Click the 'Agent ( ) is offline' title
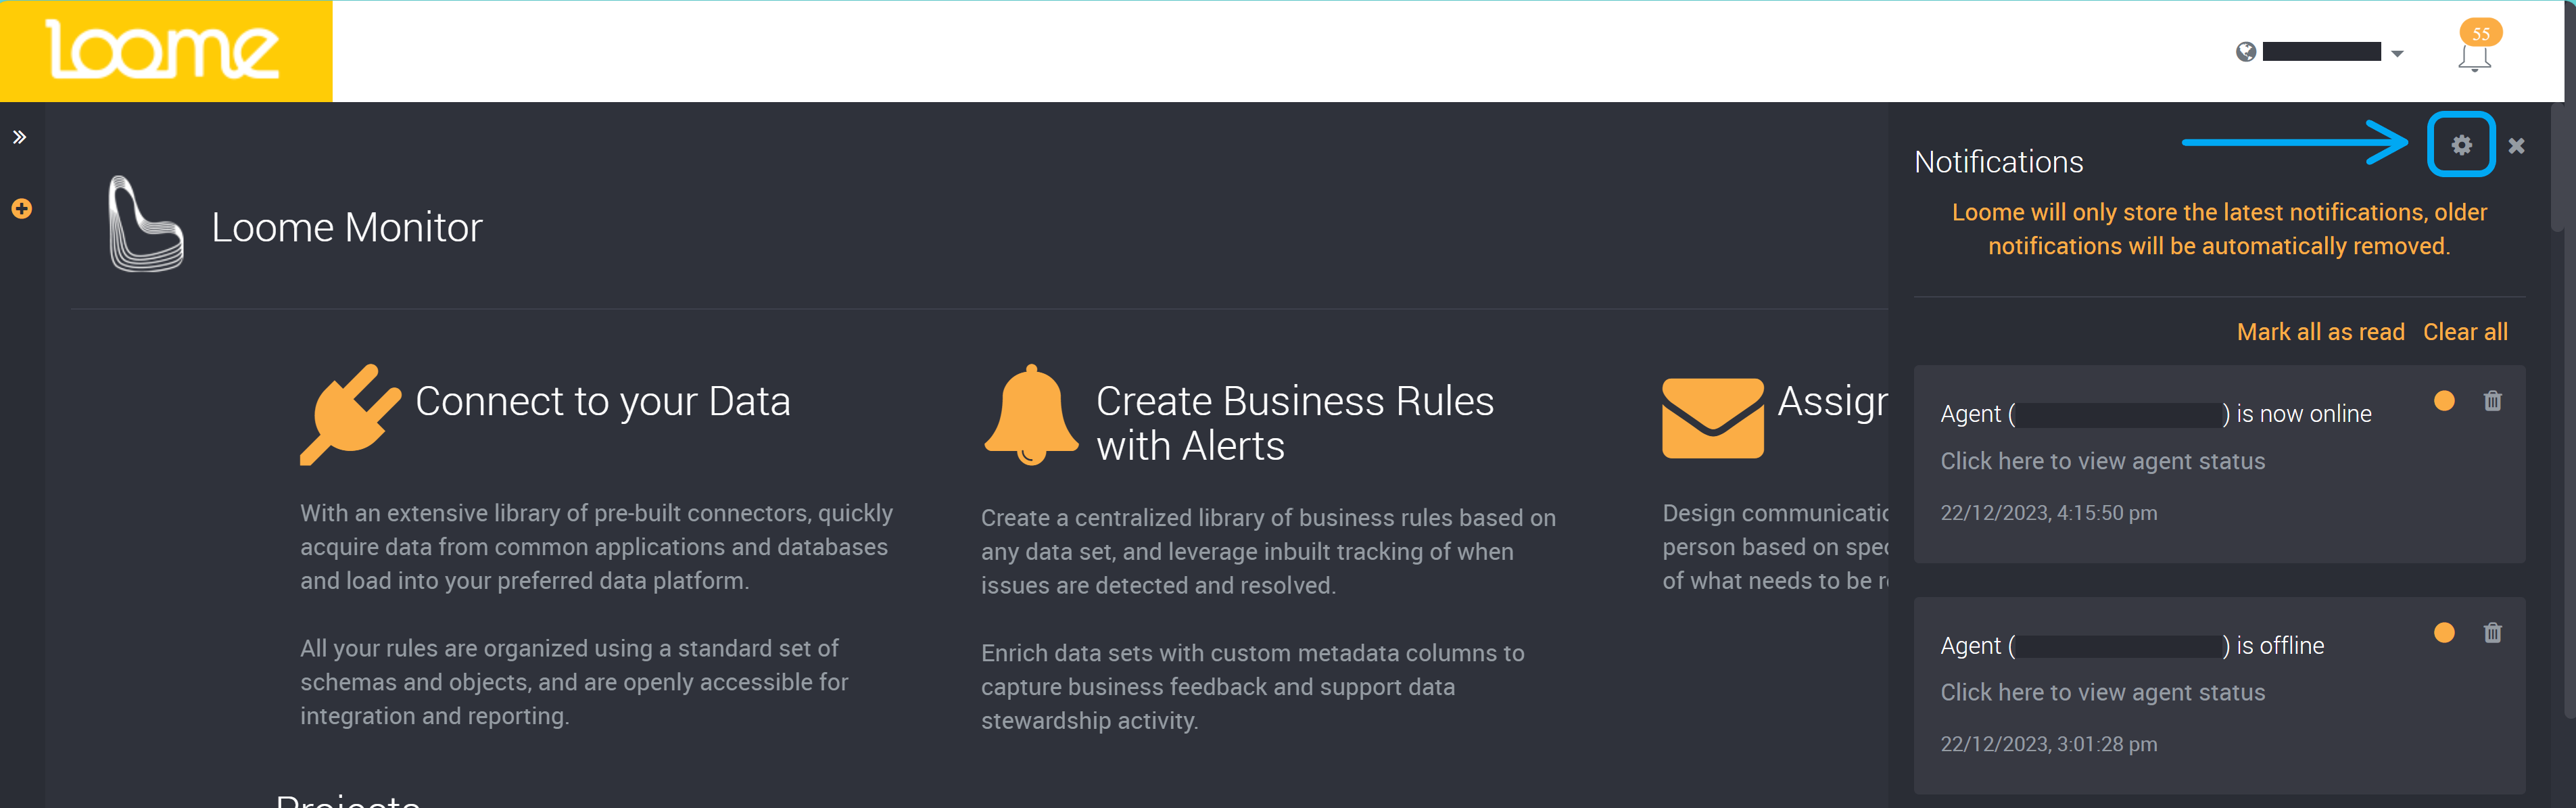The image size is (2576, 808). click(x=2131, y=646)
